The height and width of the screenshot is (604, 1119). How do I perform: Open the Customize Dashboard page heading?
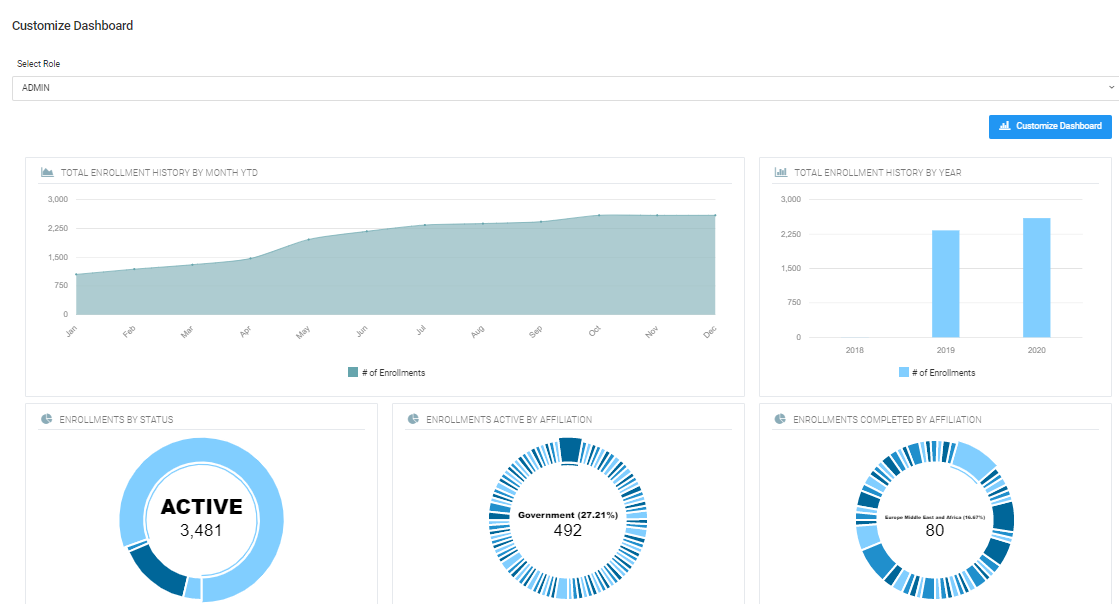70,25
